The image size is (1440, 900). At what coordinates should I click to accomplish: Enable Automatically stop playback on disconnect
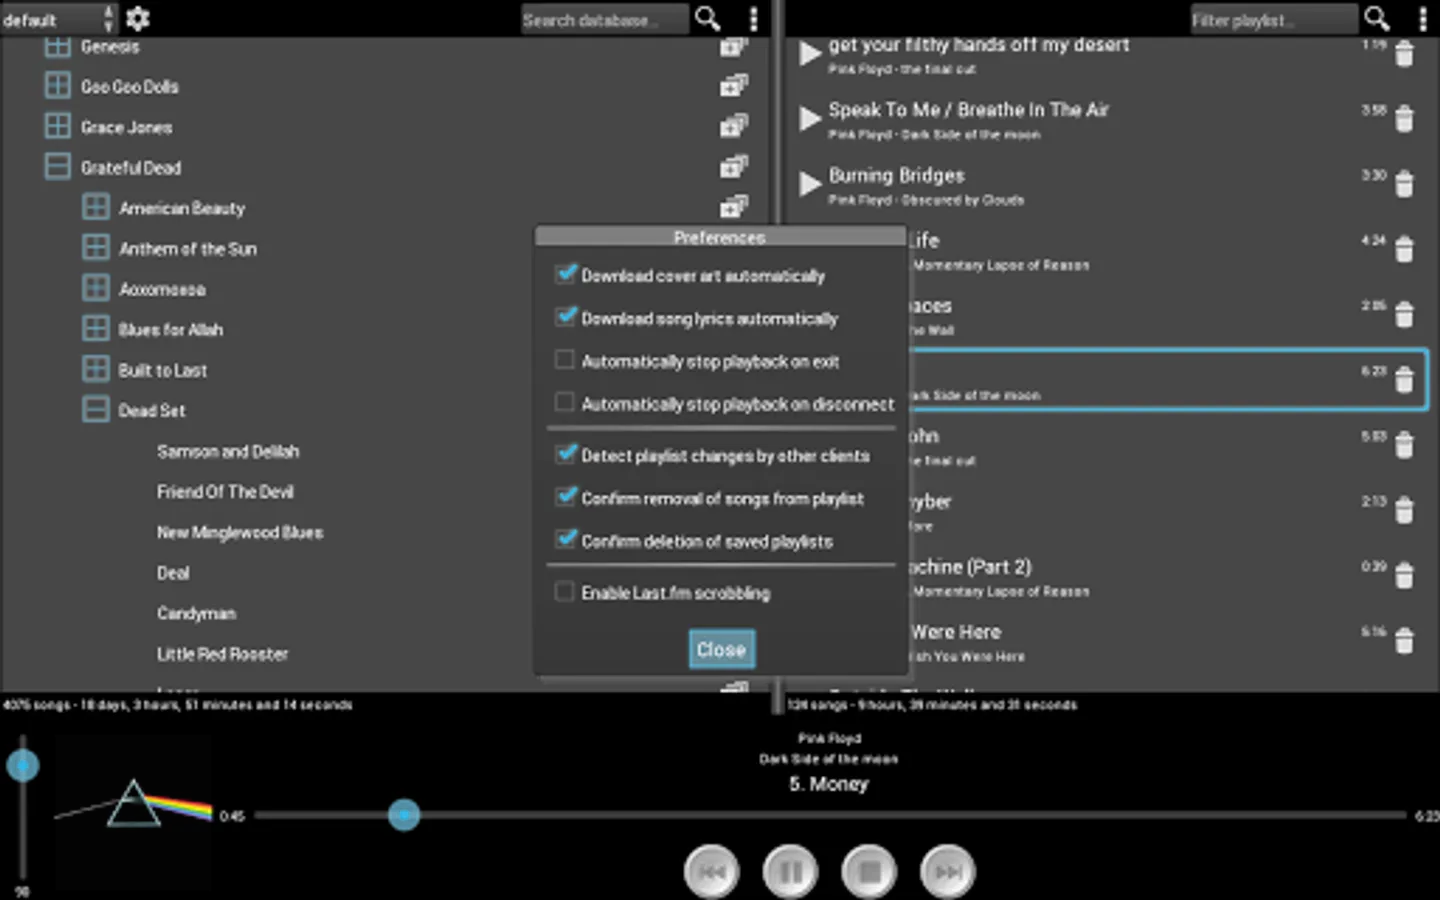tap(565, 403)
